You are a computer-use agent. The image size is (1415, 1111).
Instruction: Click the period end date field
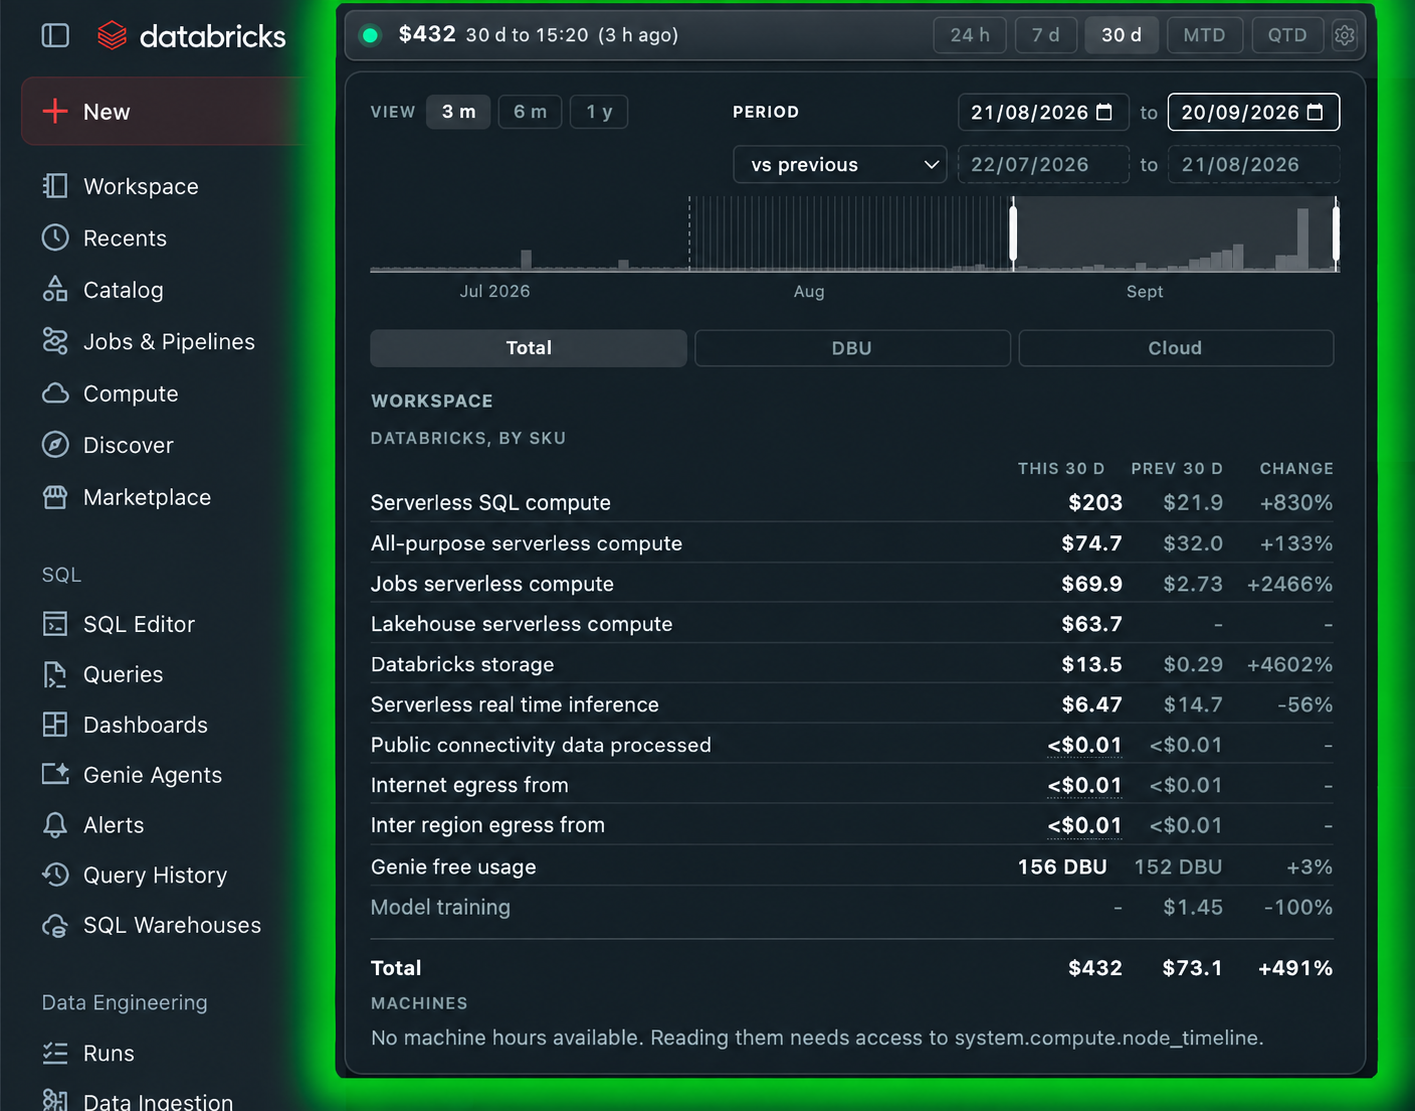click(x=1253, y=112)
